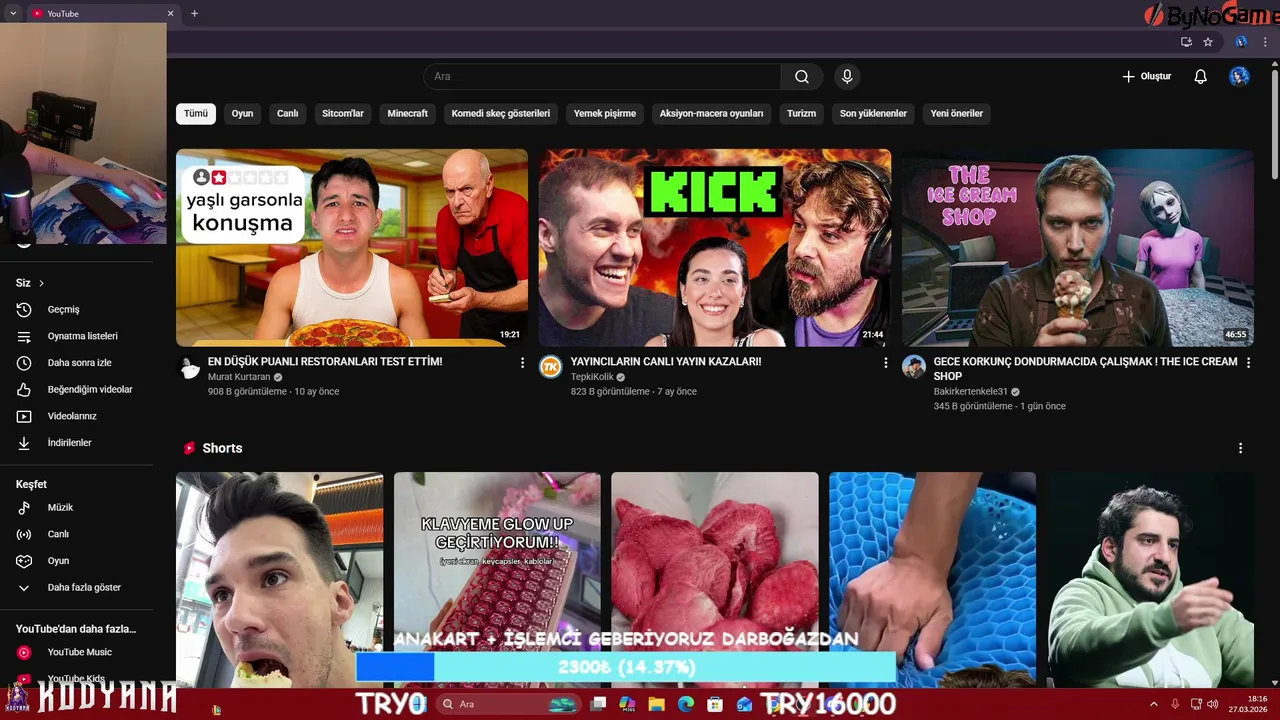Open YouTube Music sidebar link
1280x720 pixels.
pyautogui.click(x=77, y=652)
